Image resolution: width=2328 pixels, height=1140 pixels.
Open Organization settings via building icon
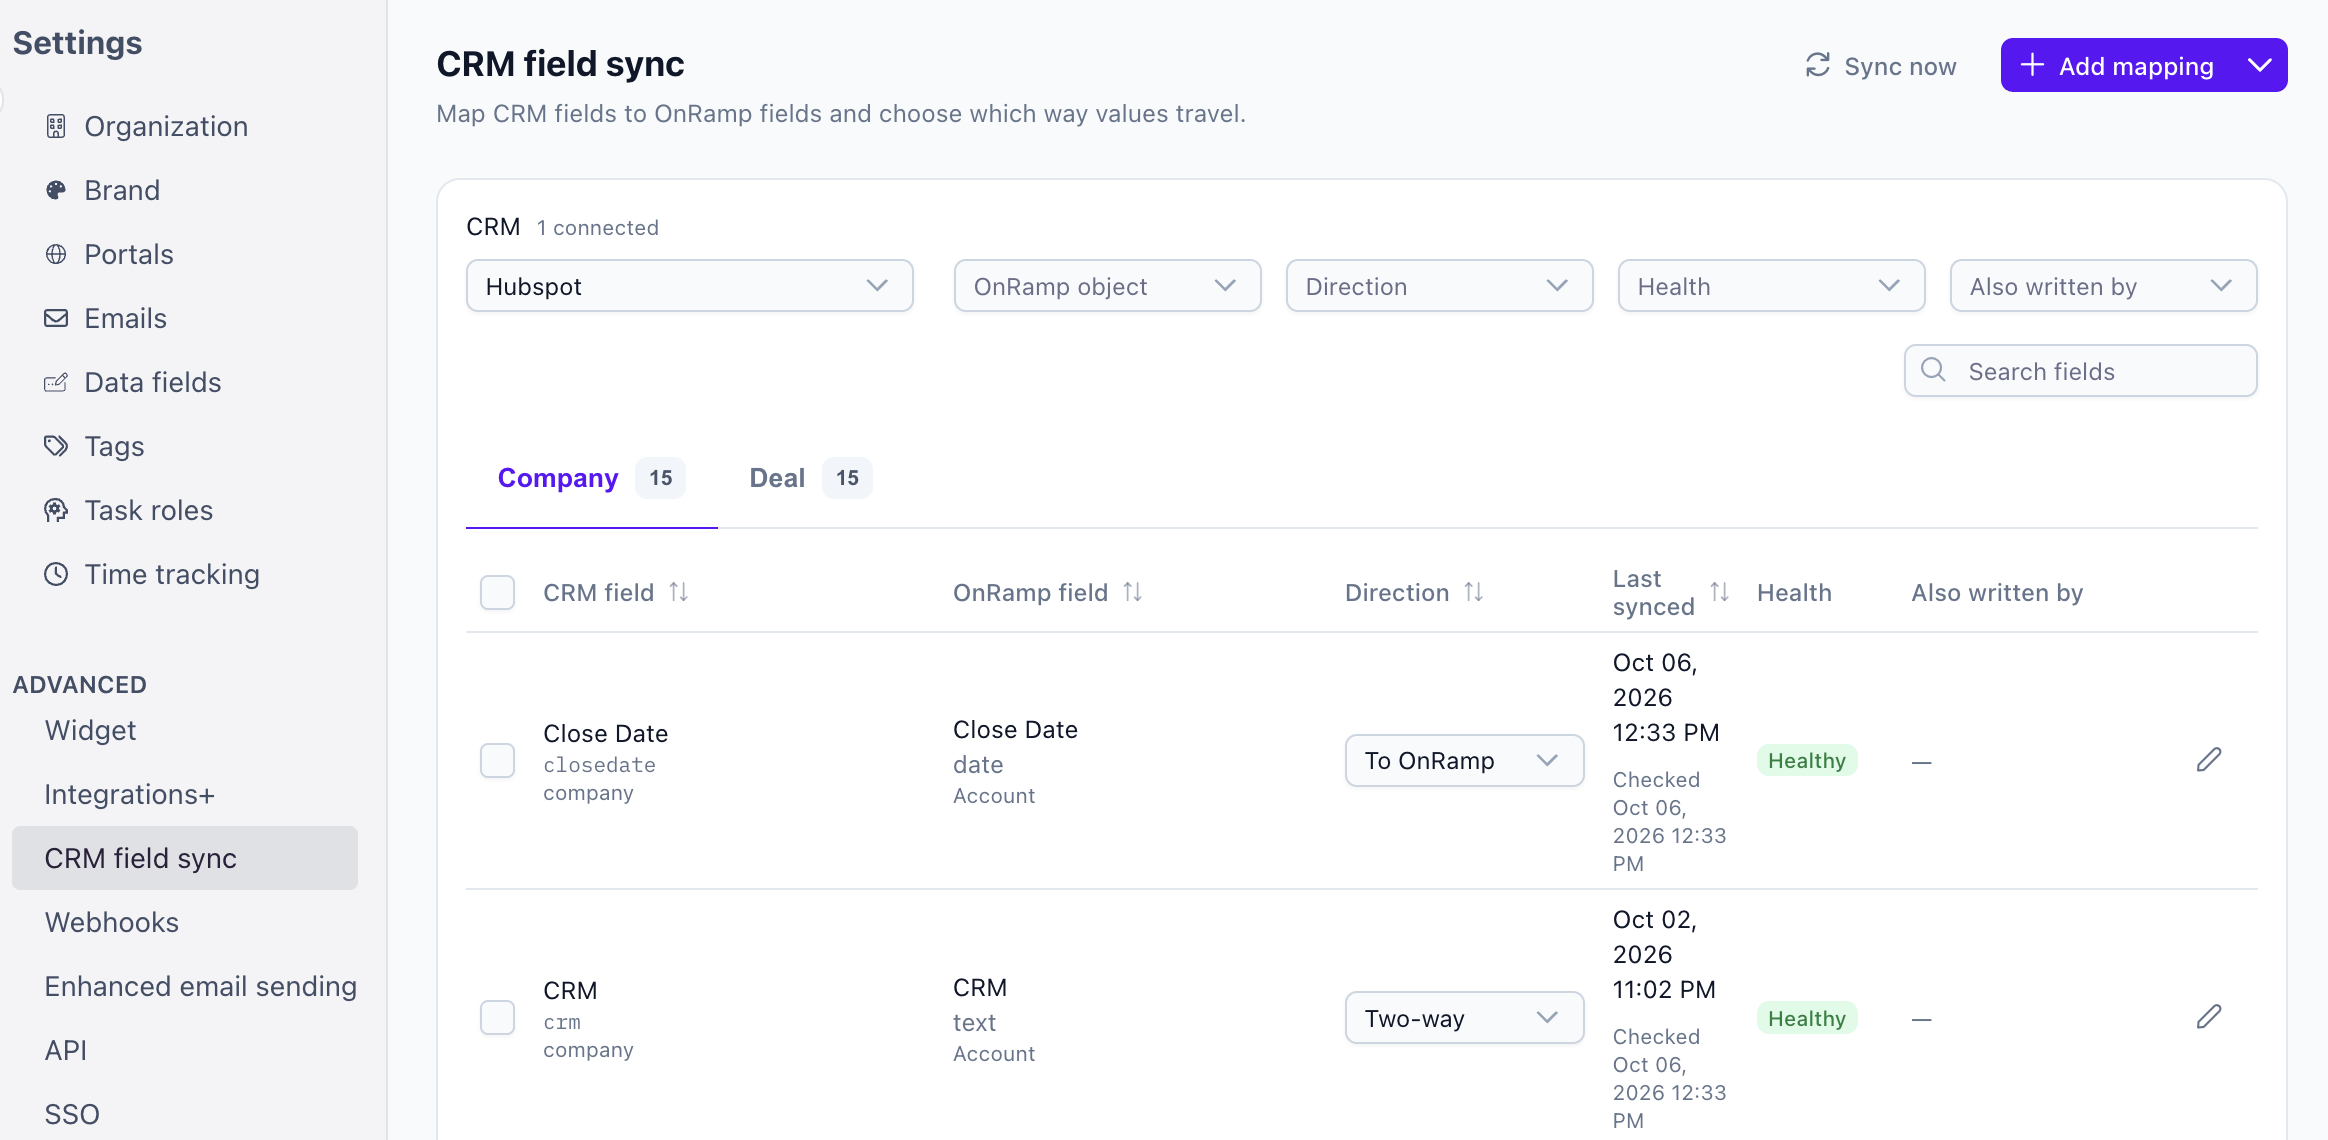(56, 126)
